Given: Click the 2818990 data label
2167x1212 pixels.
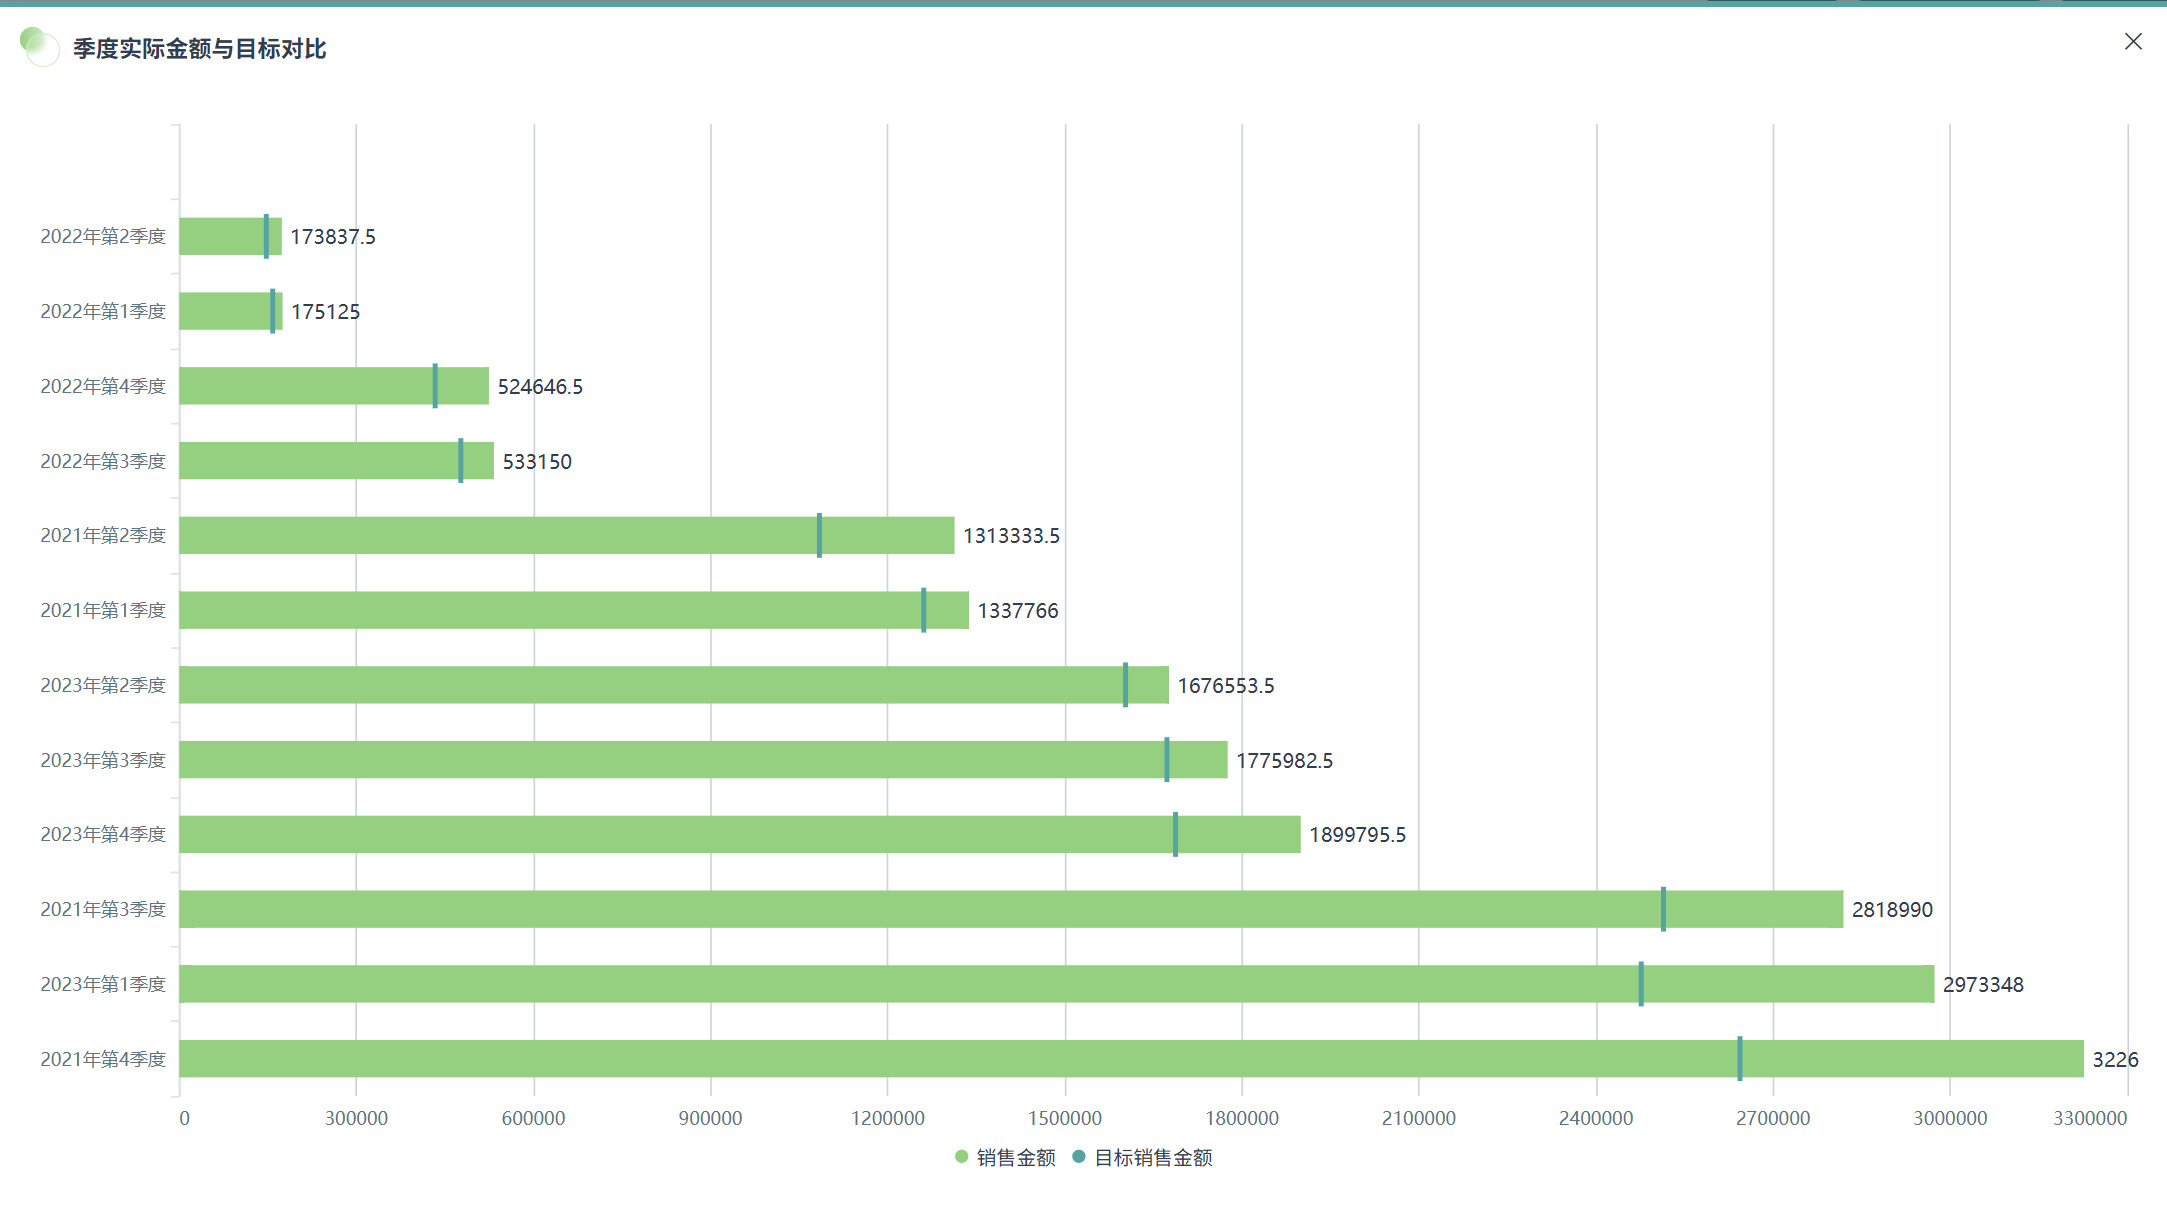Looking at the screenshot, I should tap(1892, 910).
